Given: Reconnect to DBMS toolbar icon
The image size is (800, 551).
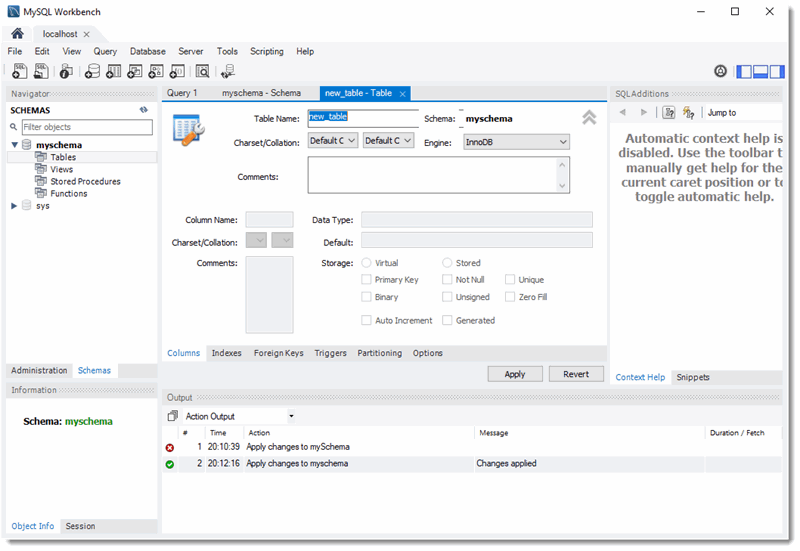Looking at the screenshot, I should 228,71.
